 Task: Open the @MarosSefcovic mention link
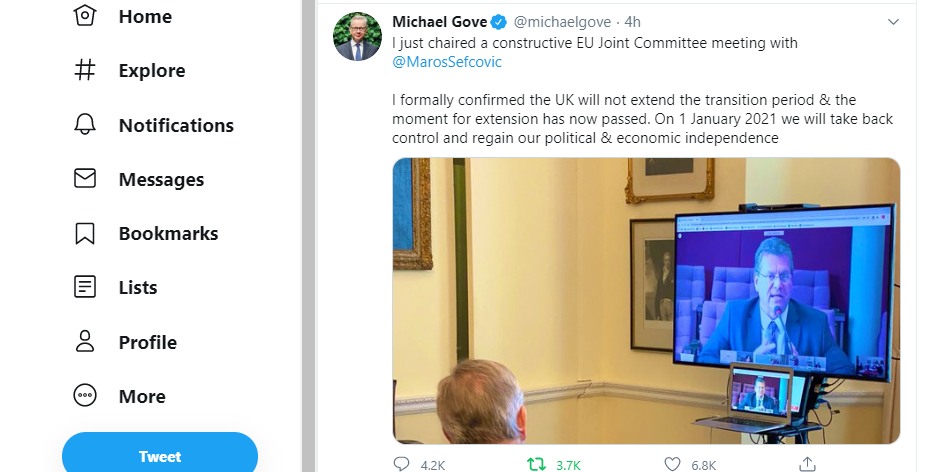pos(447,62)
